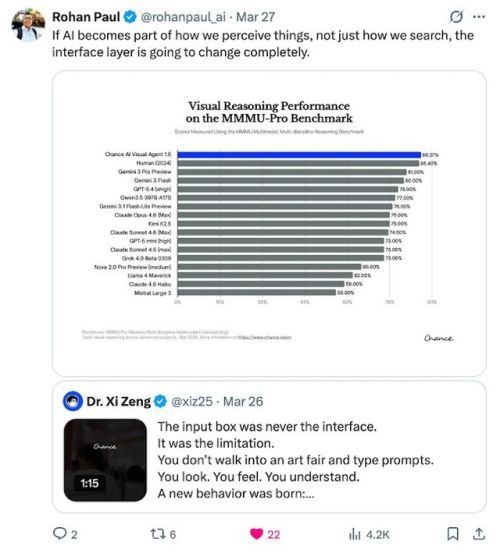Viewport: 500px width, 553px height.
Task: Click the blue Chance AI Visual Agent bar
Action: click(299, 154)
